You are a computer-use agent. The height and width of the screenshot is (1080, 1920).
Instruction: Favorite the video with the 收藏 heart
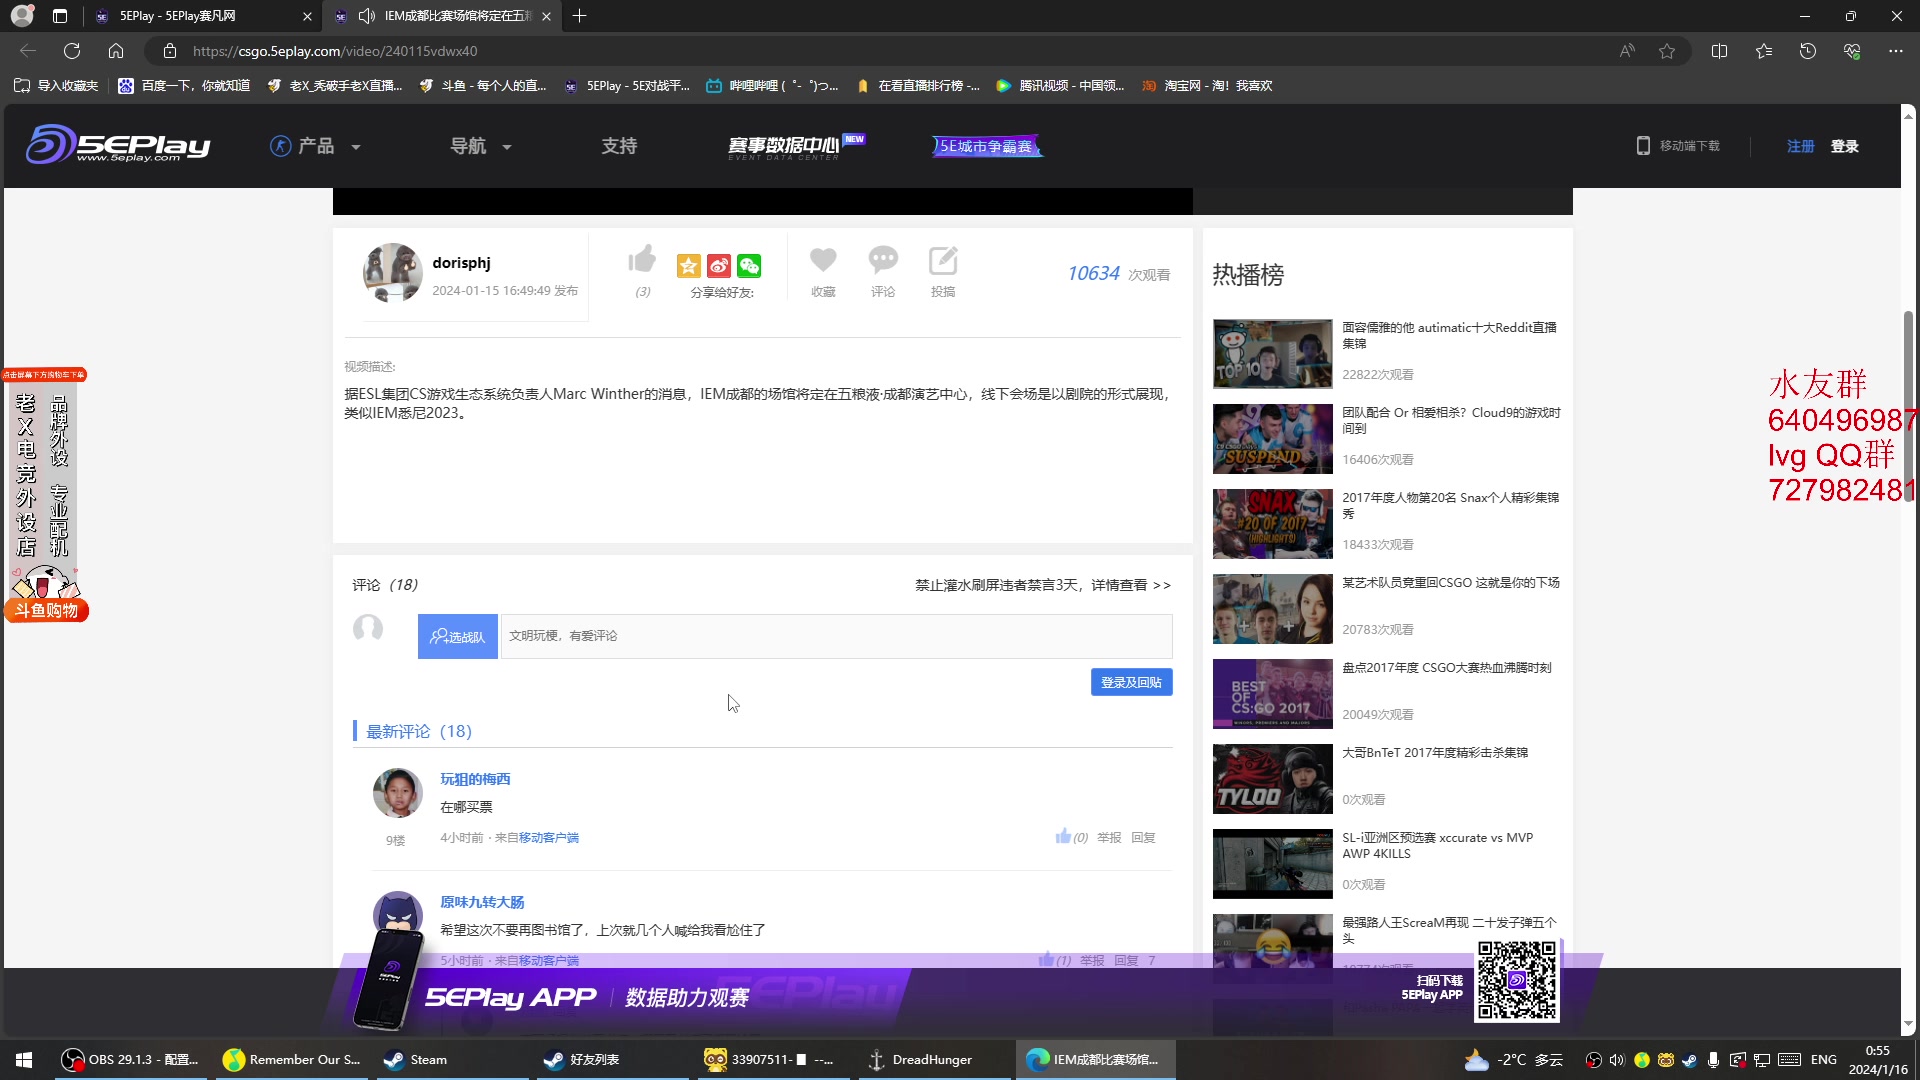(822, 259)
